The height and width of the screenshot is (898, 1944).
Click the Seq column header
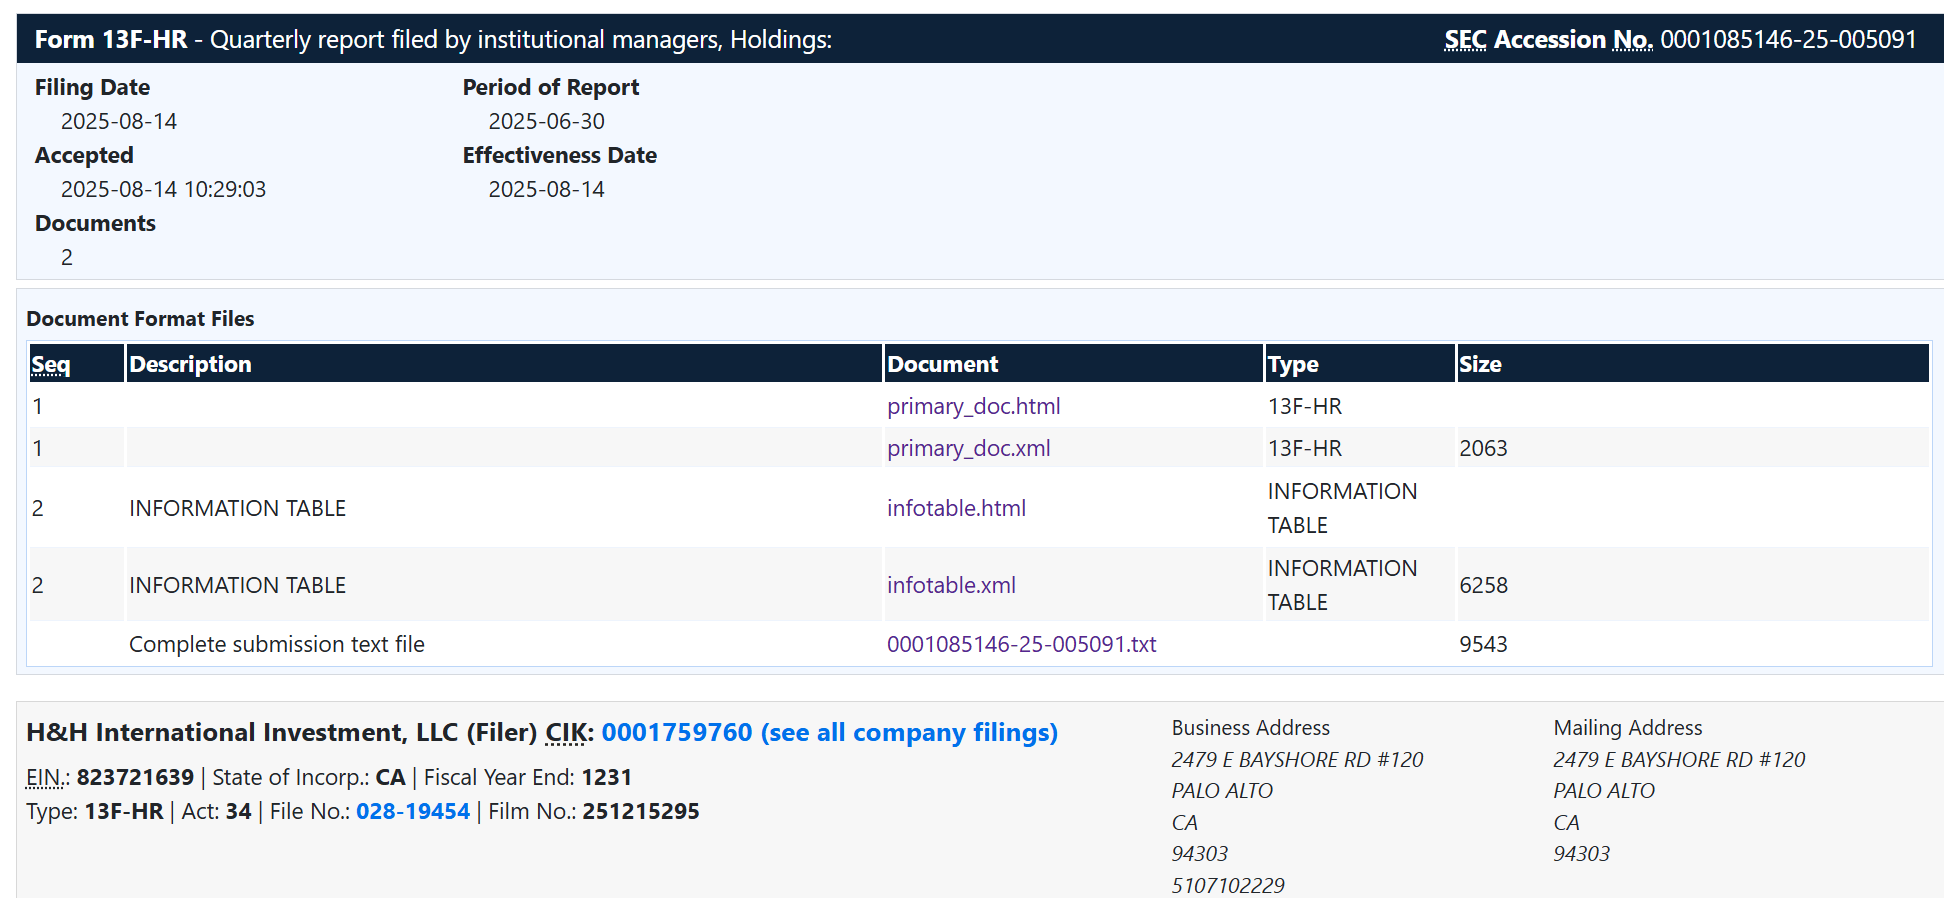pyautogui.click(x=51, y=364)
